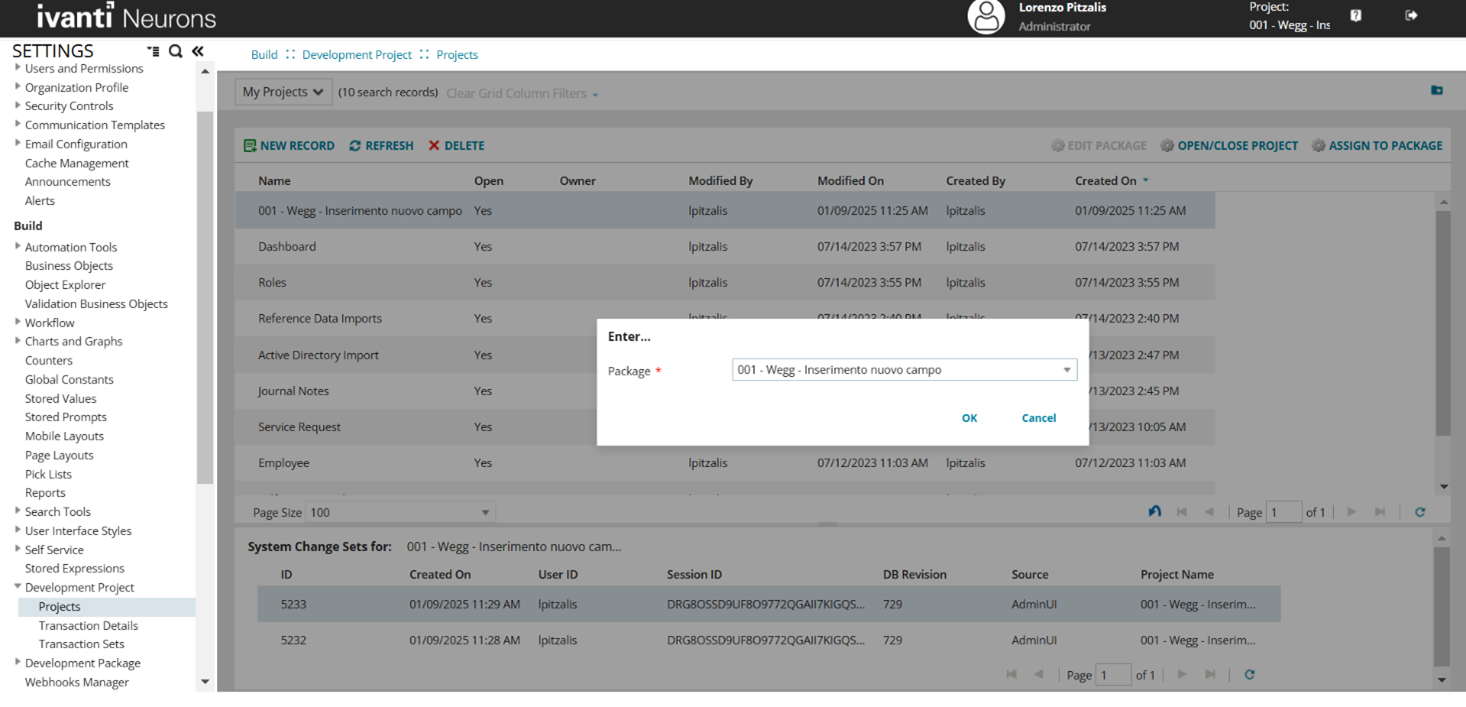Open the help question-mark icon

1356,15
